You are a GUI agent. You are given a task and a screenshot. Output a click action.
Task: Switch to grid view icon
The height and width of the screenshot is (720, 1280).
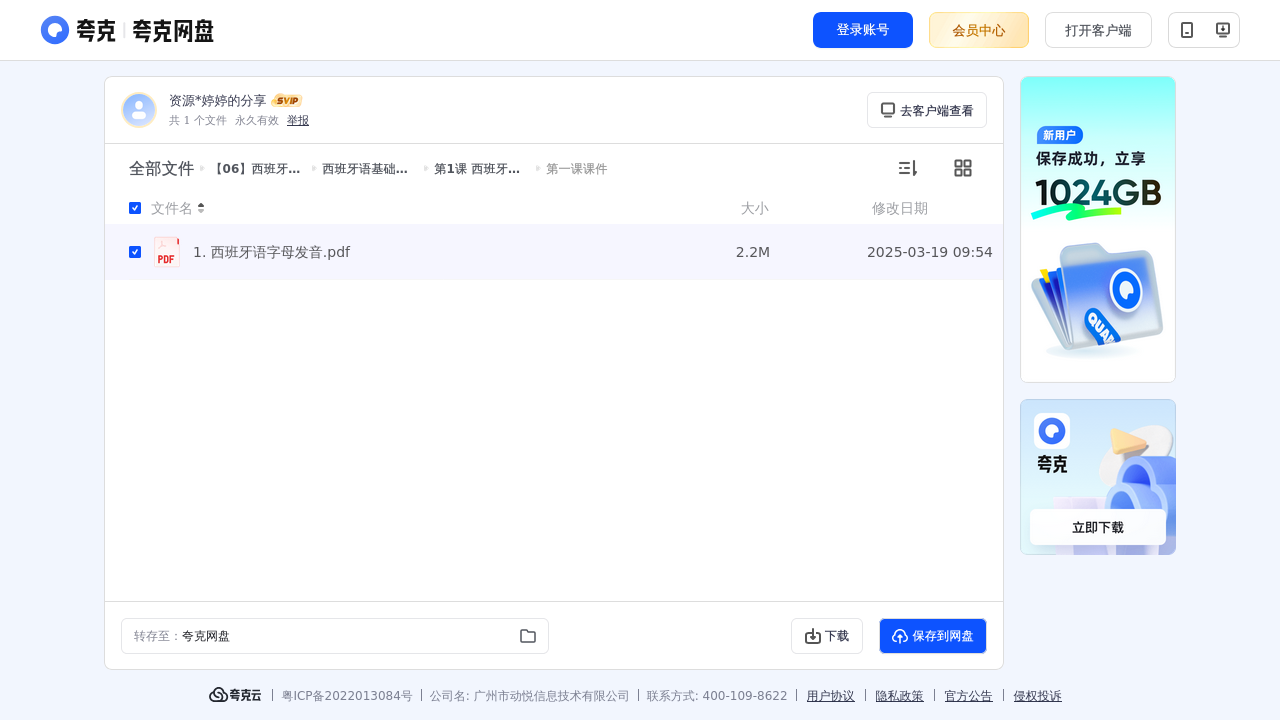pos(963,168)
